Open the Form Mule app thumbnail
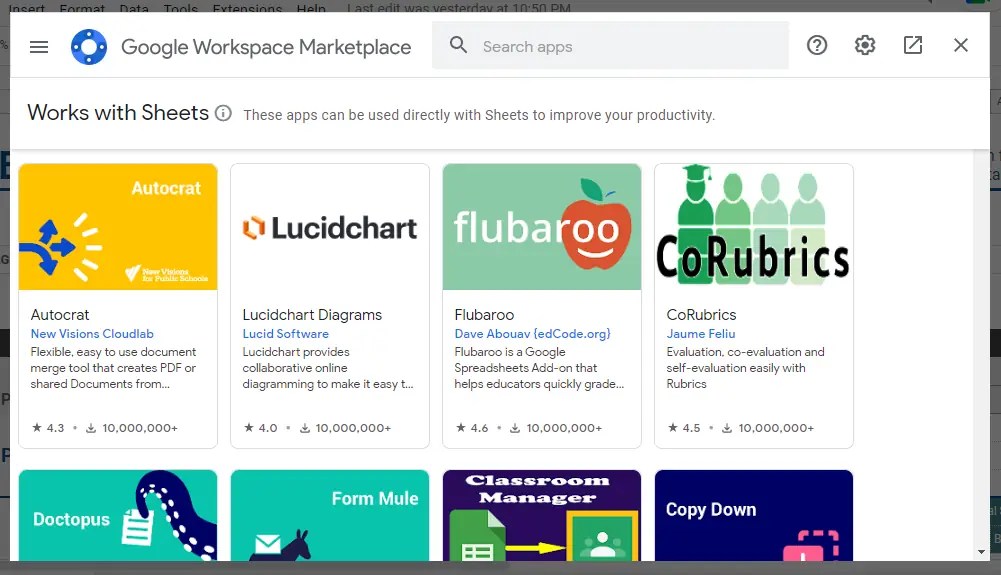1001x575 pixels. coord(330,516)
